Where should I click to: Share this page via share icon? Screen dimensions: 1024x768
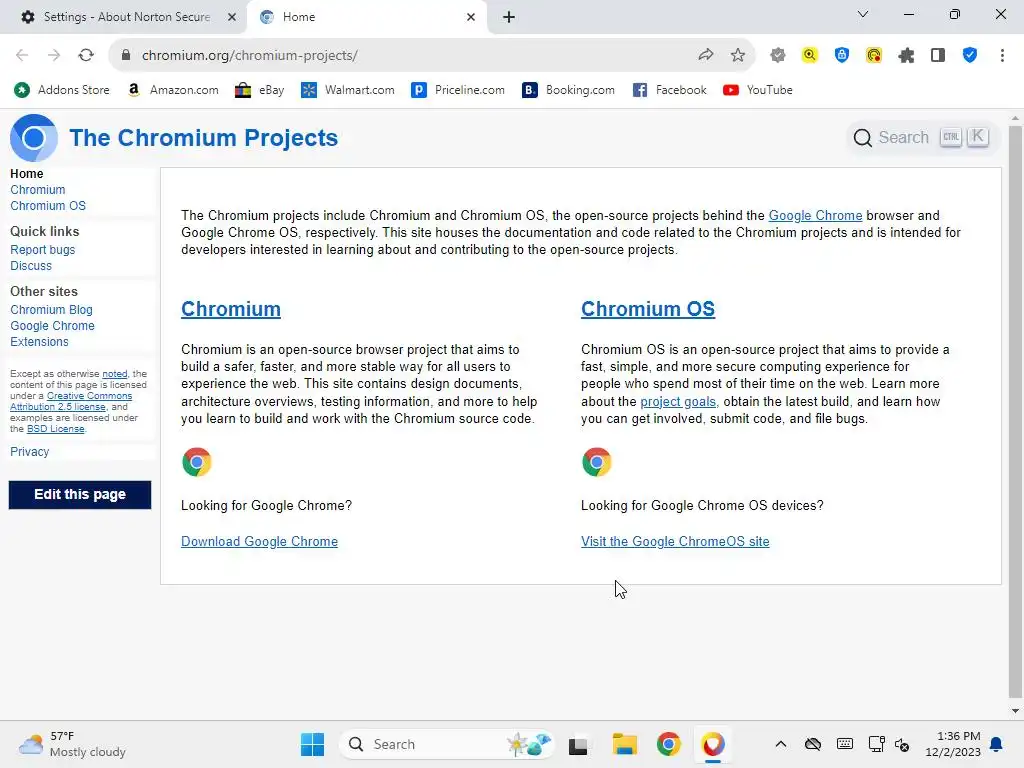point(705,55)
